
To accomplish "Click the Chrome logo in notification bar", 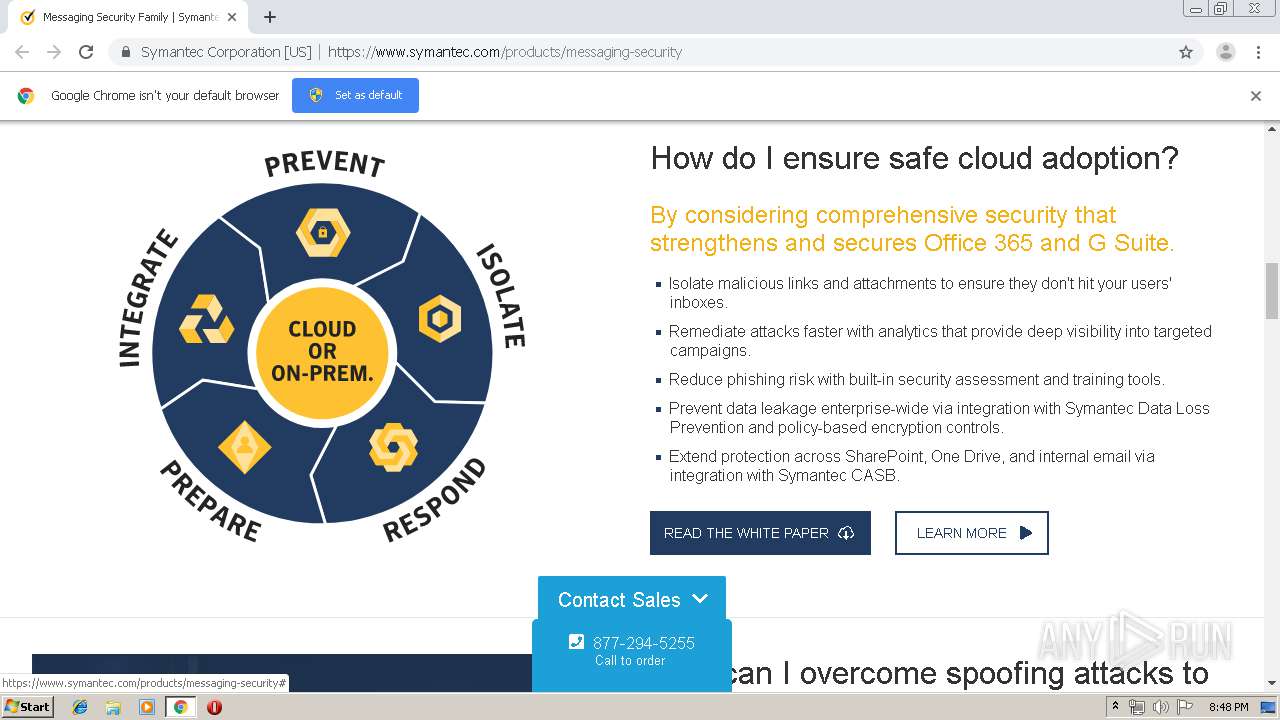I will tap(26, 96).
